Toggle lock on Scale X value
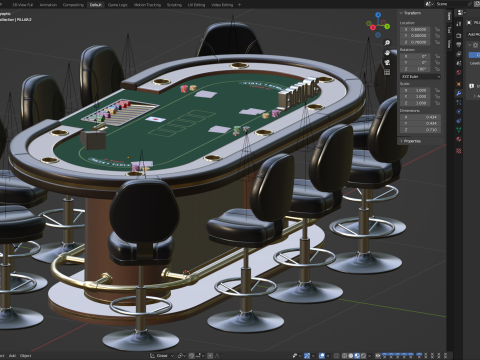The image size is (480, 360). [437, 90]
